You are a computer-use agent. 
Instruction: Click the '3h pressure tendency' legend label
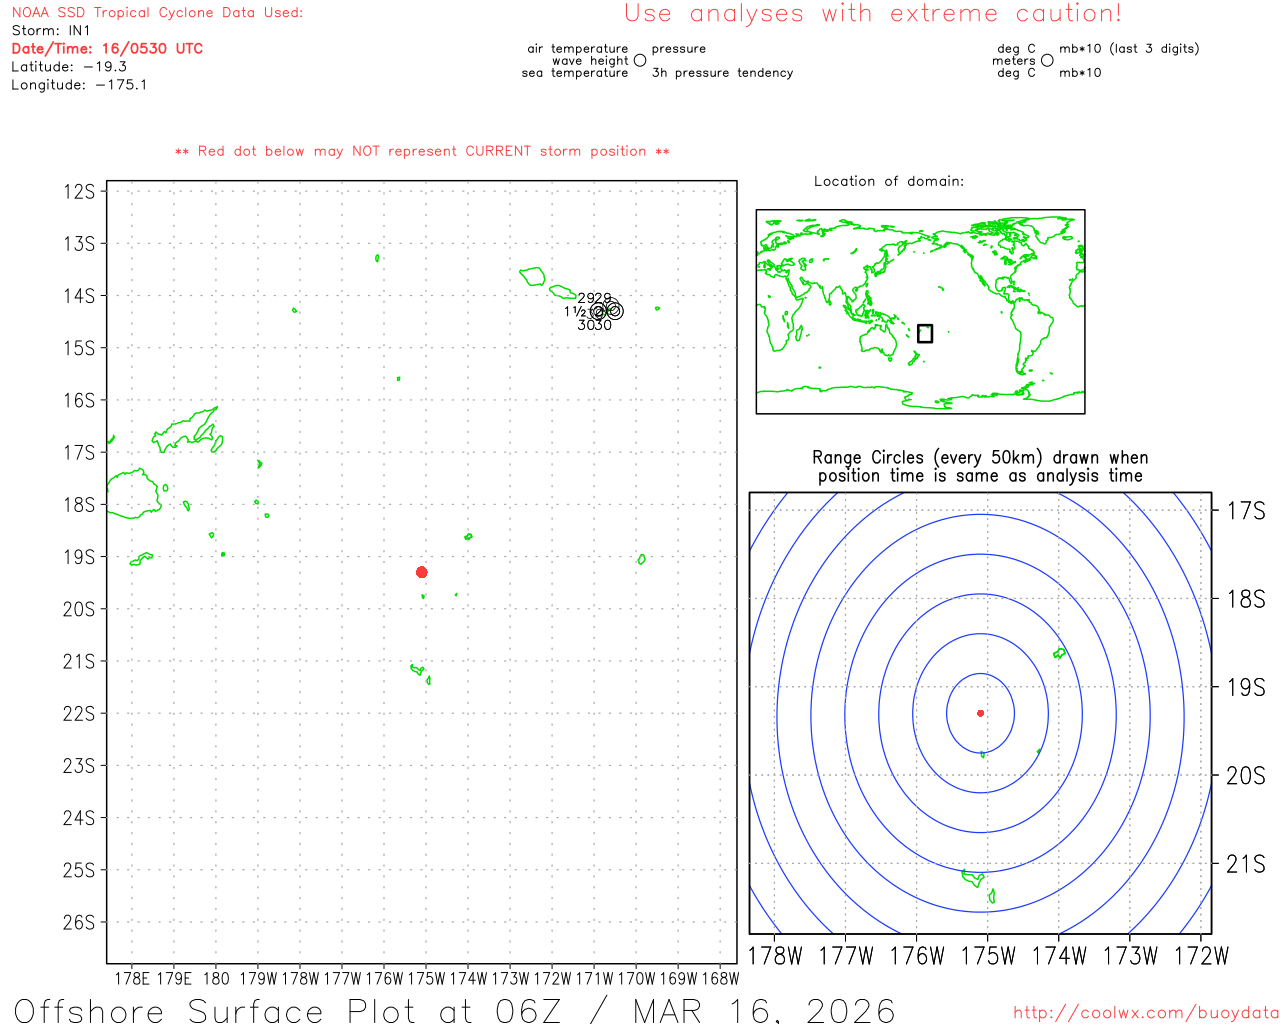click(723, 73)
